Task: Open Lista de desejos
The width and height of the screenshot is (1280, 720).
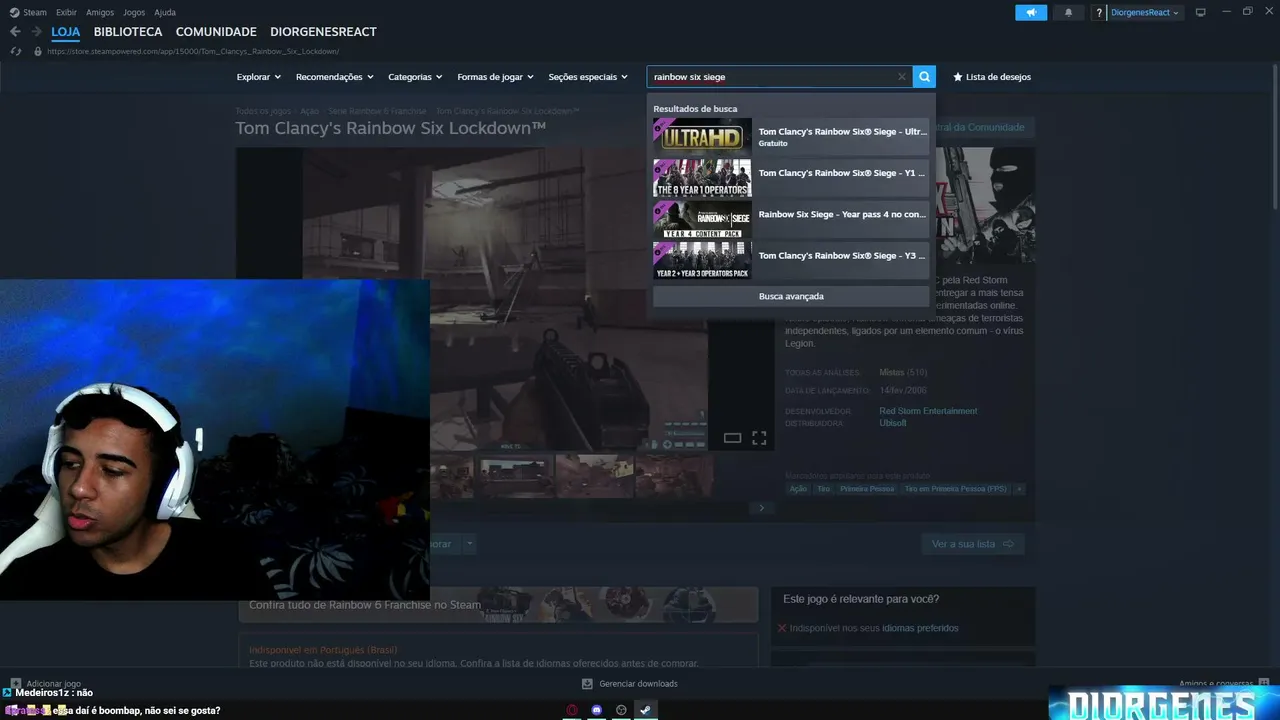Action: tap(998, 77)
